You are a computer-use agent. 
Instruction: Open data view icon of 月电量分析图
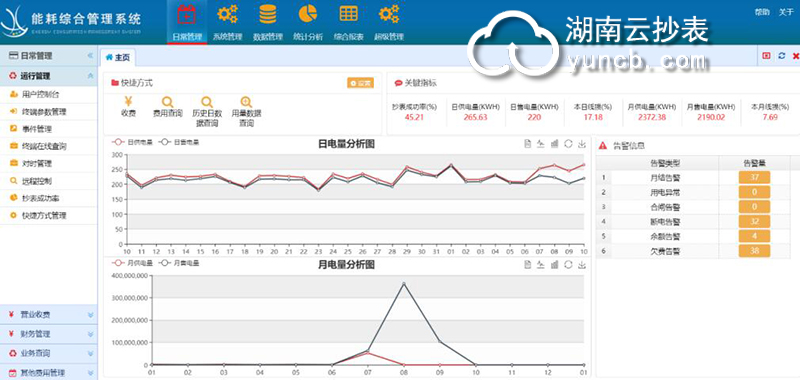coord(528,265)
